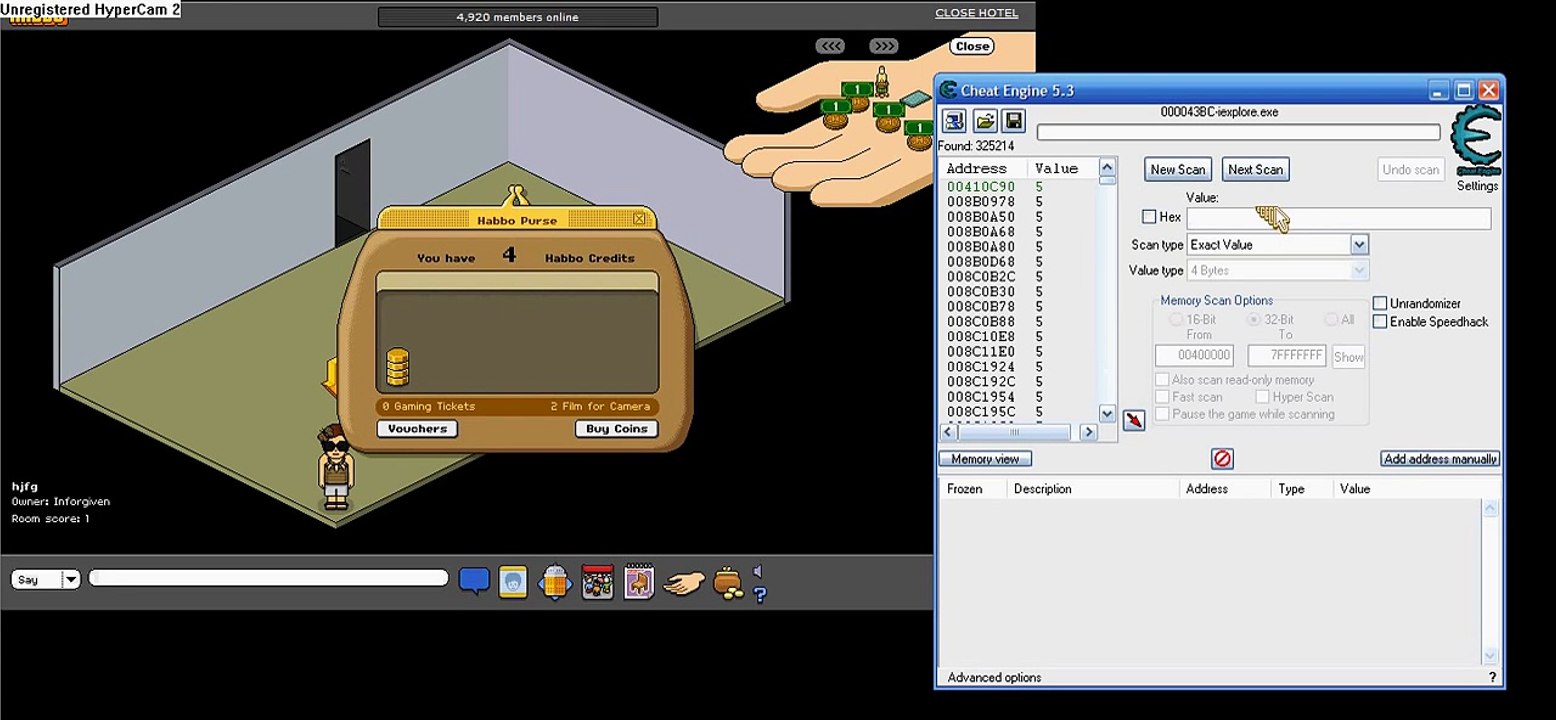Tick the Hex checkbox
This screenshot has width=1556, height=720.
(x=1149, y=217)
